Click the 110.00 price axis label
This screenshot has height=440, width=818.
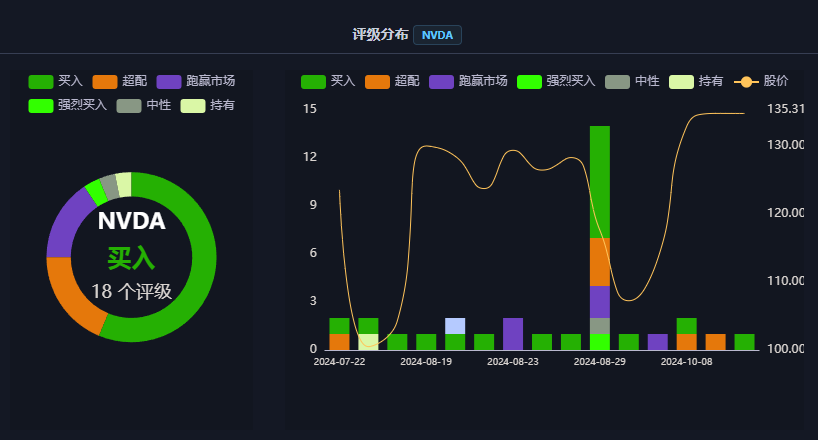[x=786, y=280]
